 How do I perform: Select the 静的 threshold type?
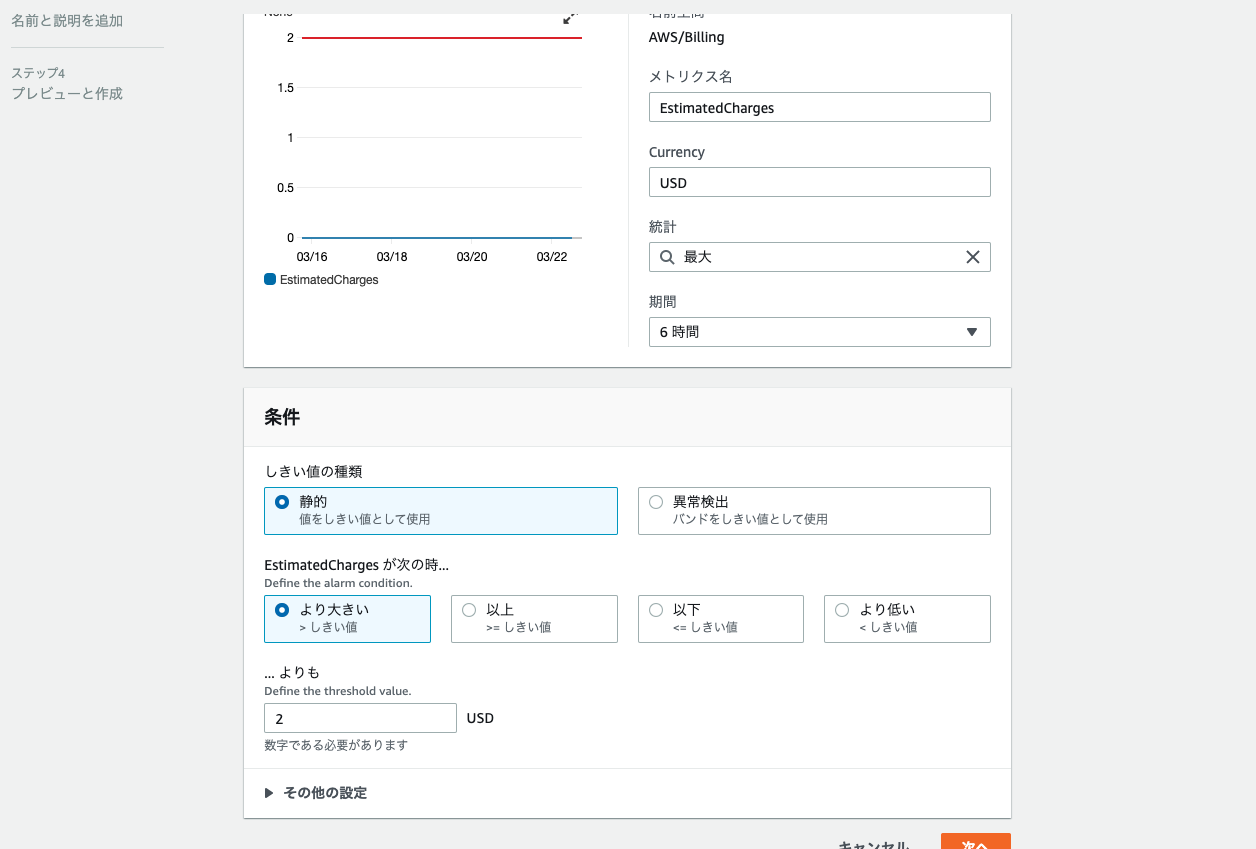coord(282,502)
